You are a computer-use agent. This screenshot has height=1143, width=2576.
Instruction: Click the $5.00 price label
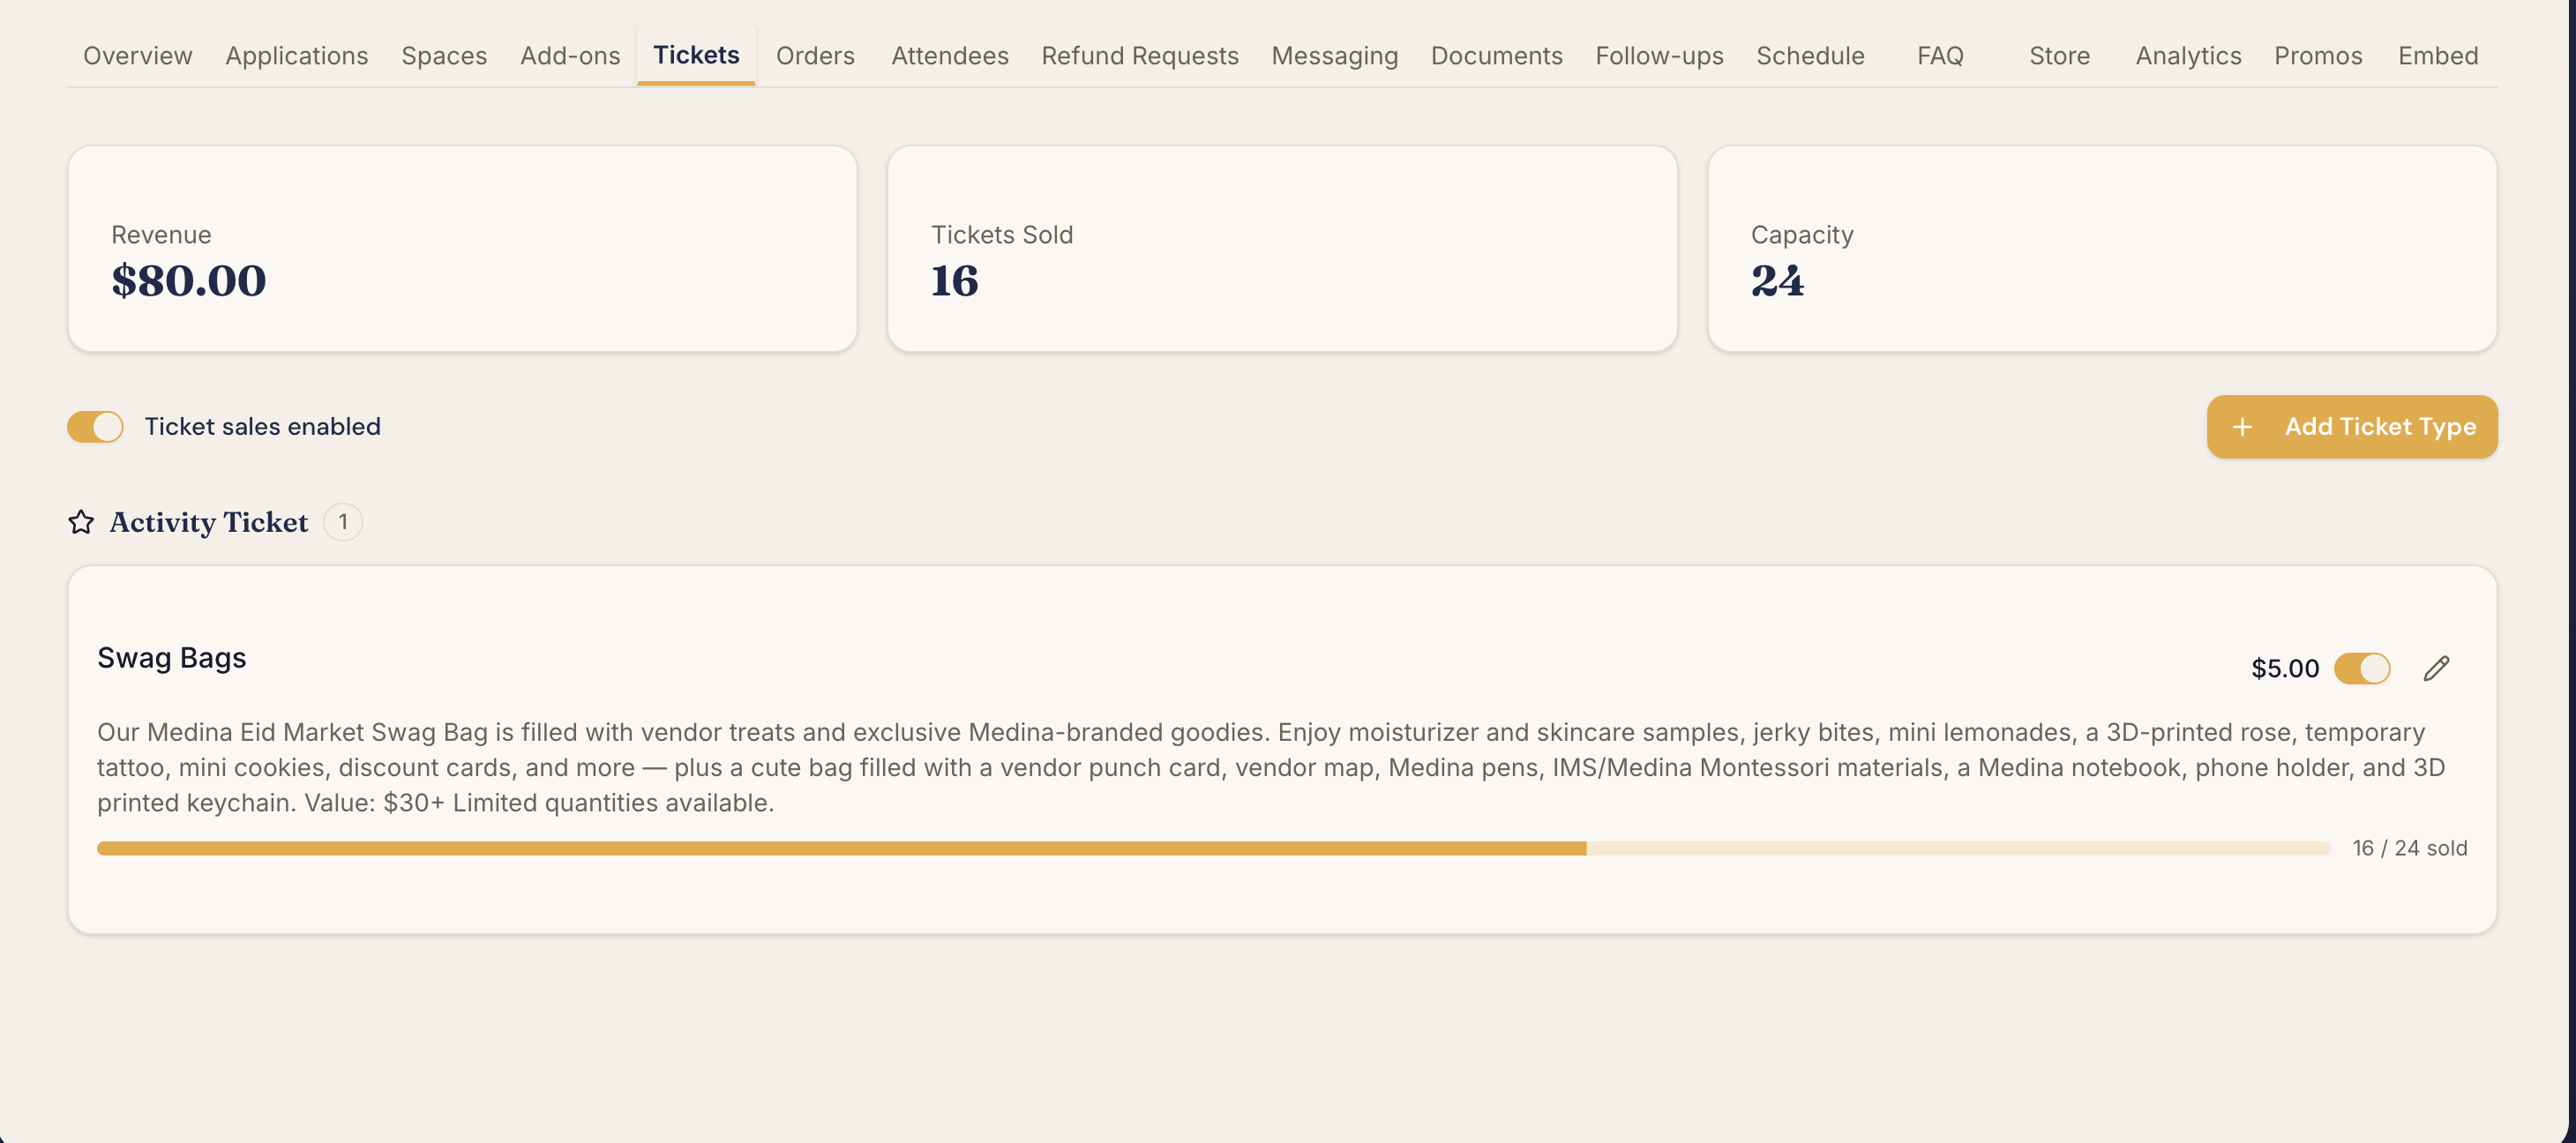tap(2285, 668)
